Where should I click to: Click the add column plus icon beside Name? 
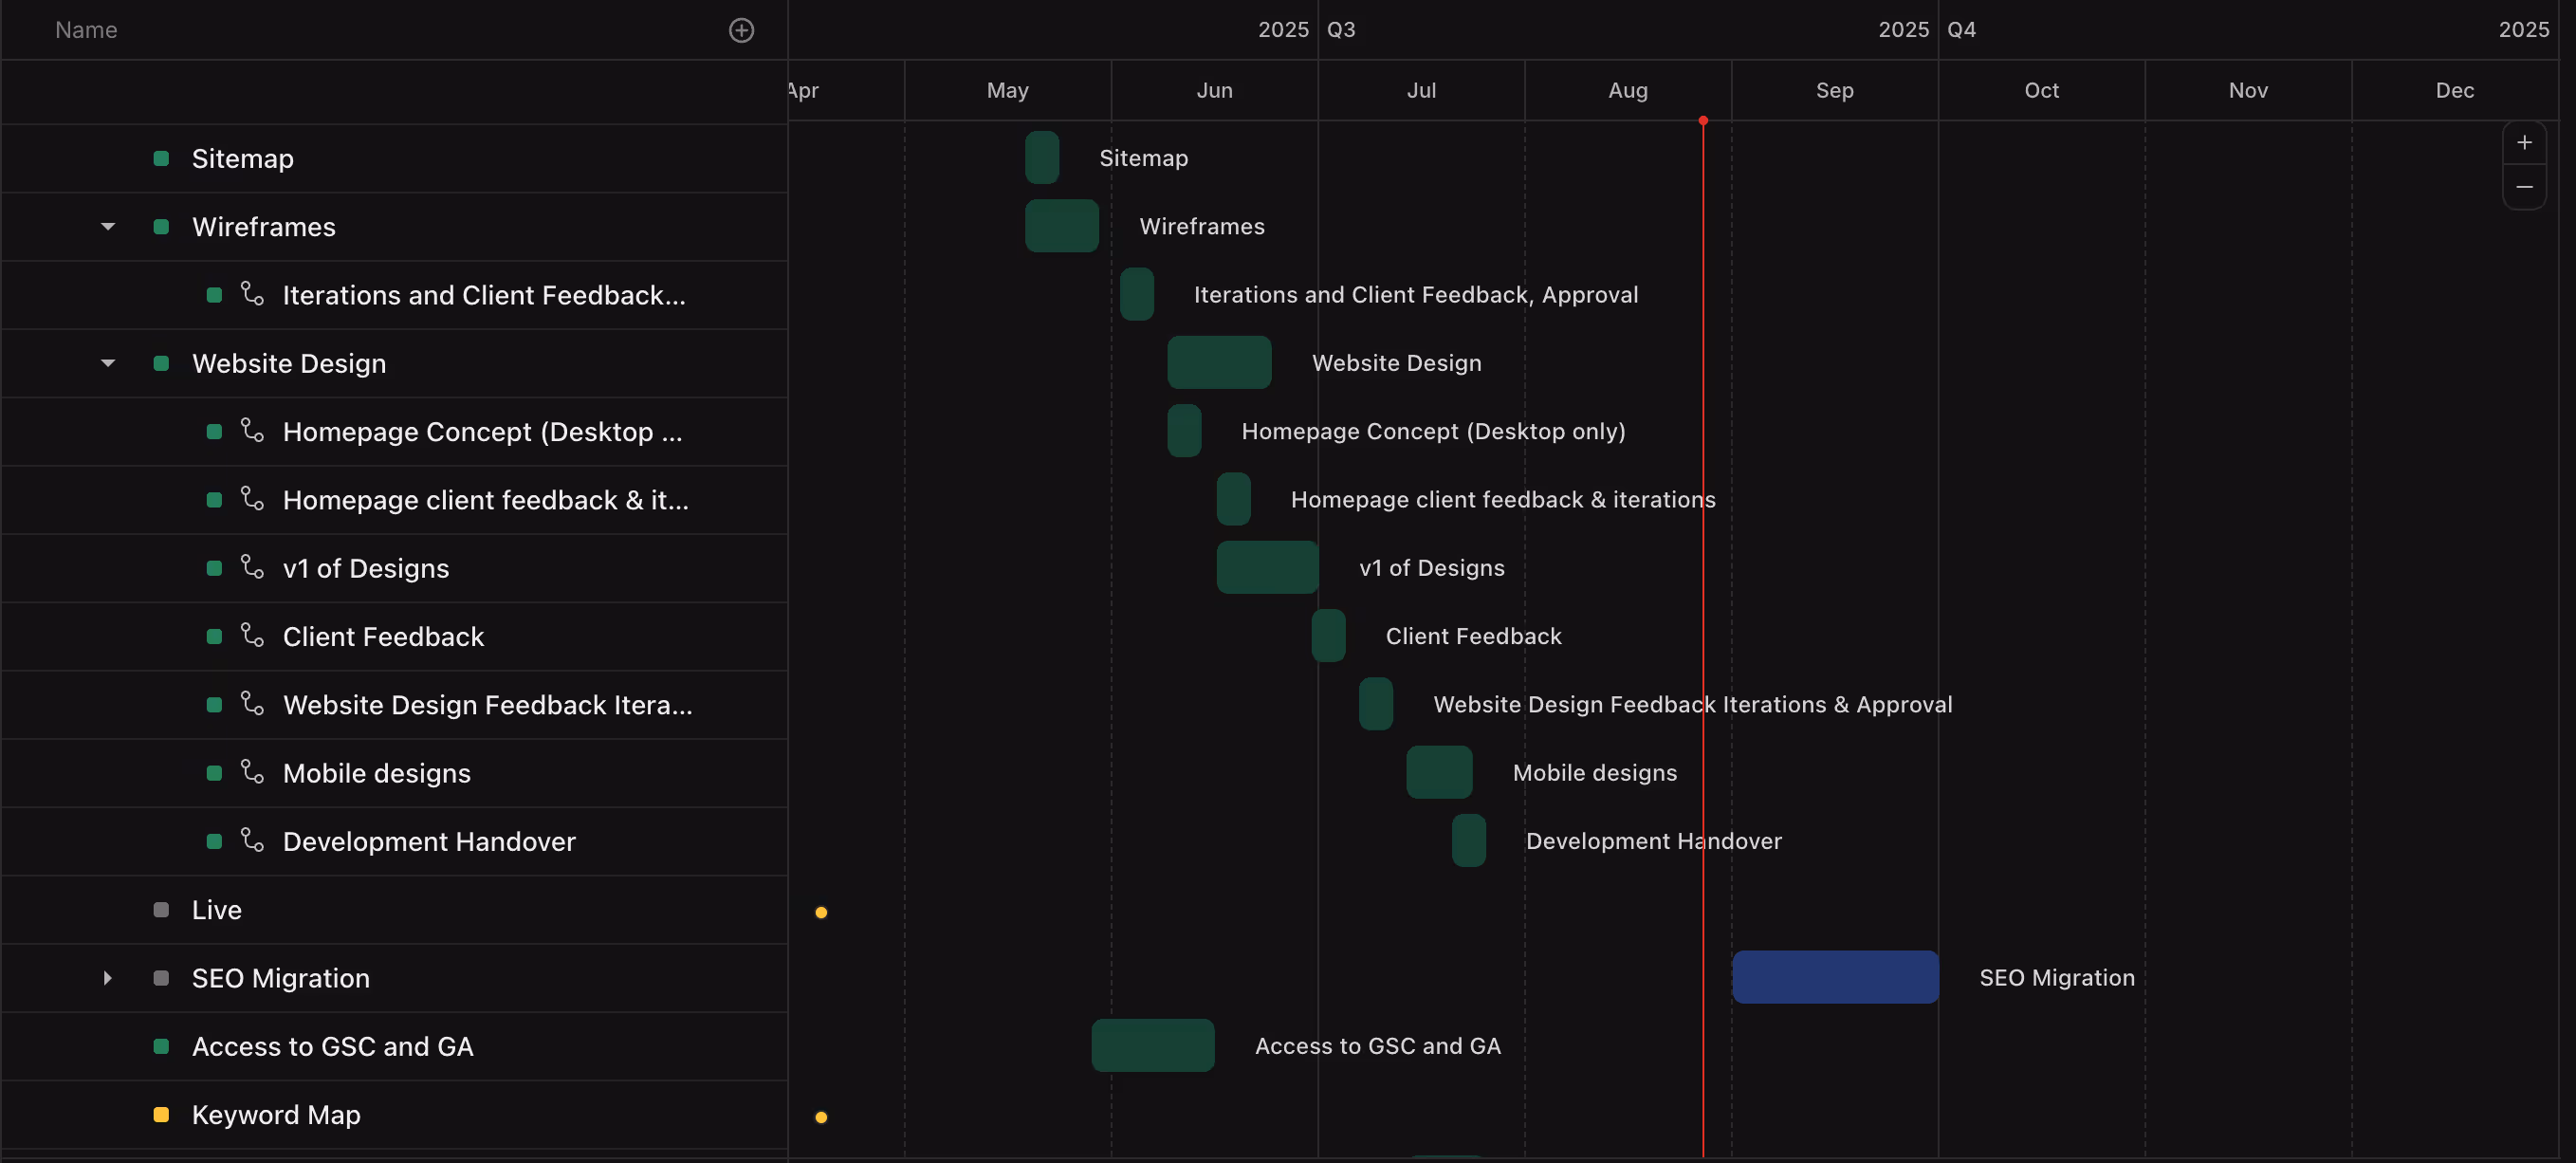(x=741, y=30)
